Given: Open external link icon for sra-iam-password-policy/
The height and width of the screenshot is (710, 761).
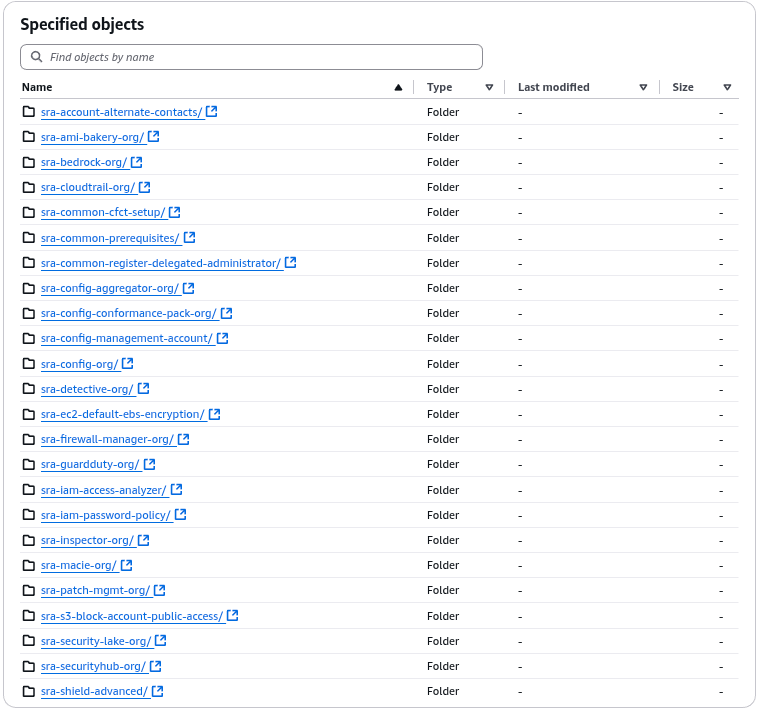Looking at the screenshot, I should (180, 514).
